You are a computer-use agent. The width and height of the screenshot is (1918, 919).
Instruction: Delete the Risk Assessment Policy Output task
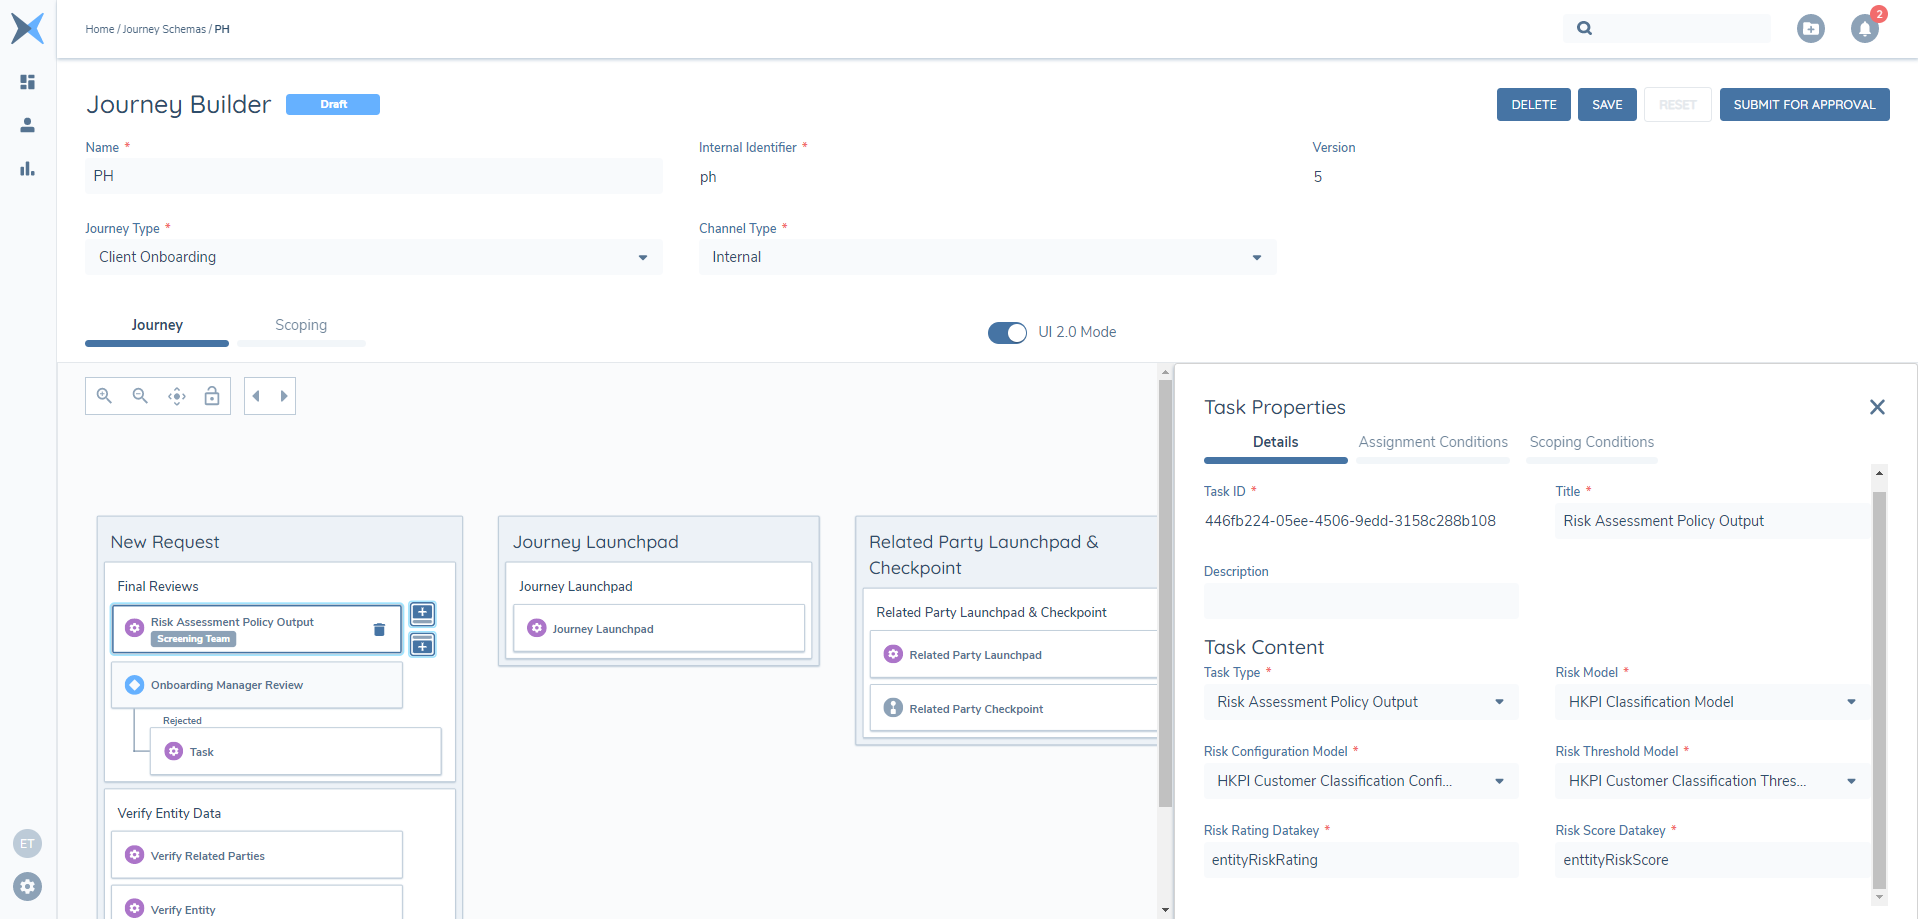379,629
